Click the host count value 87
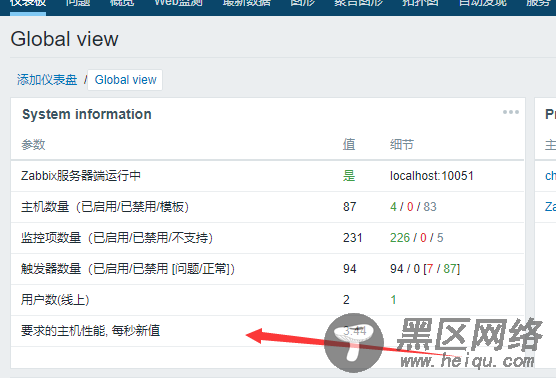This screenshot has height=378, width=556. point(350,207)
